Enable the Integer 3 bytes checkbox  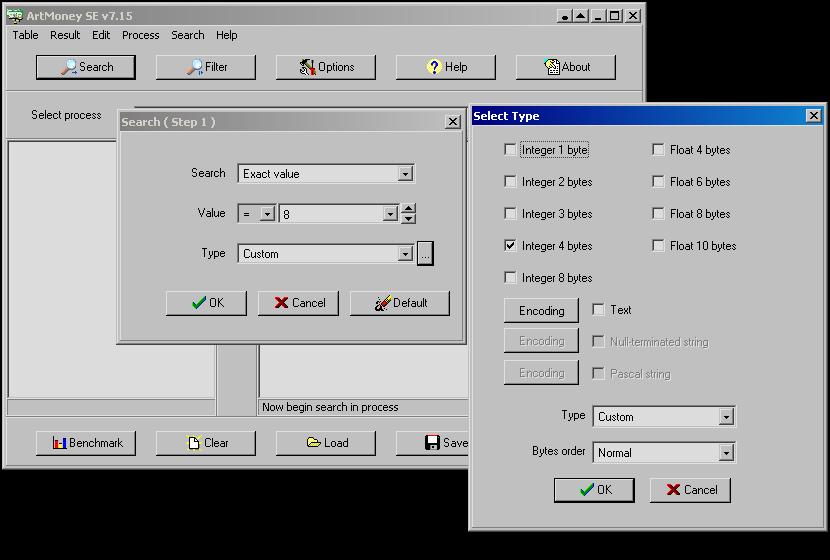click(x=510, y=214)
